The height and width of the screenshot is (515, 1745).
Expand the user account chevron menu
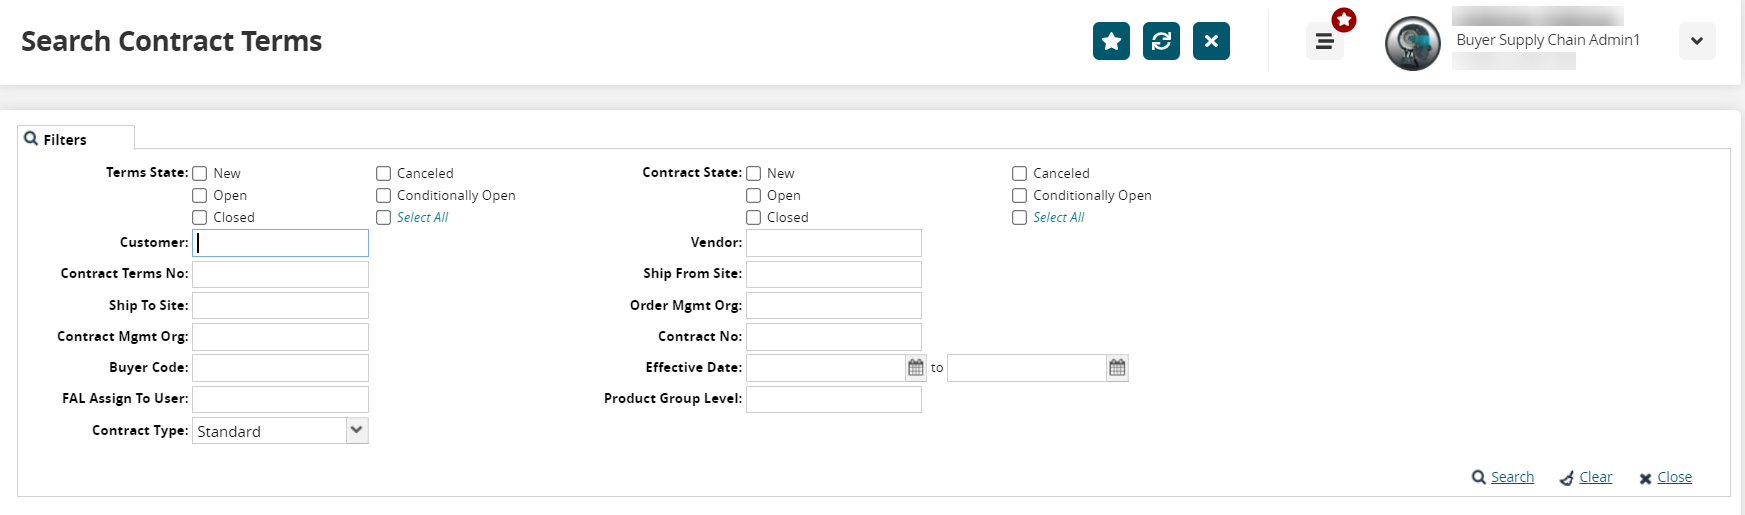click(x=1696, y=41)
